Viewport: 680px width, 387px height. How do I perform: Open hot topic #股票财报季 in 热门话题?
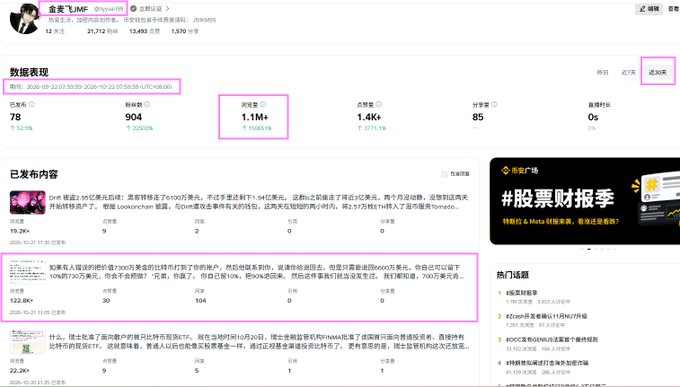522,293
